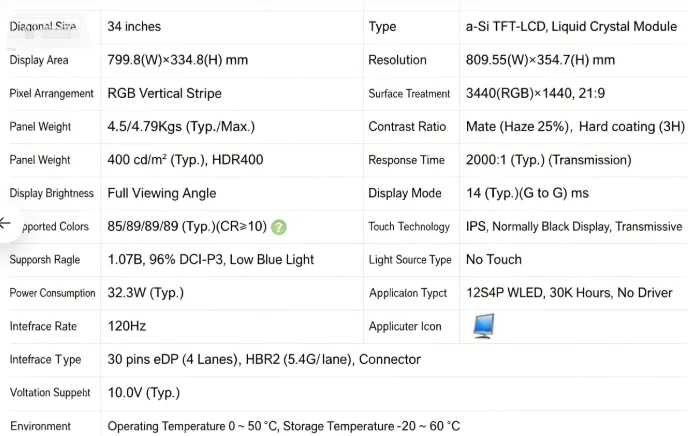The height and width of the screenshot is (436, 688).
Task: Click the 30 pins eDP interface text
Action: [264, 359]
